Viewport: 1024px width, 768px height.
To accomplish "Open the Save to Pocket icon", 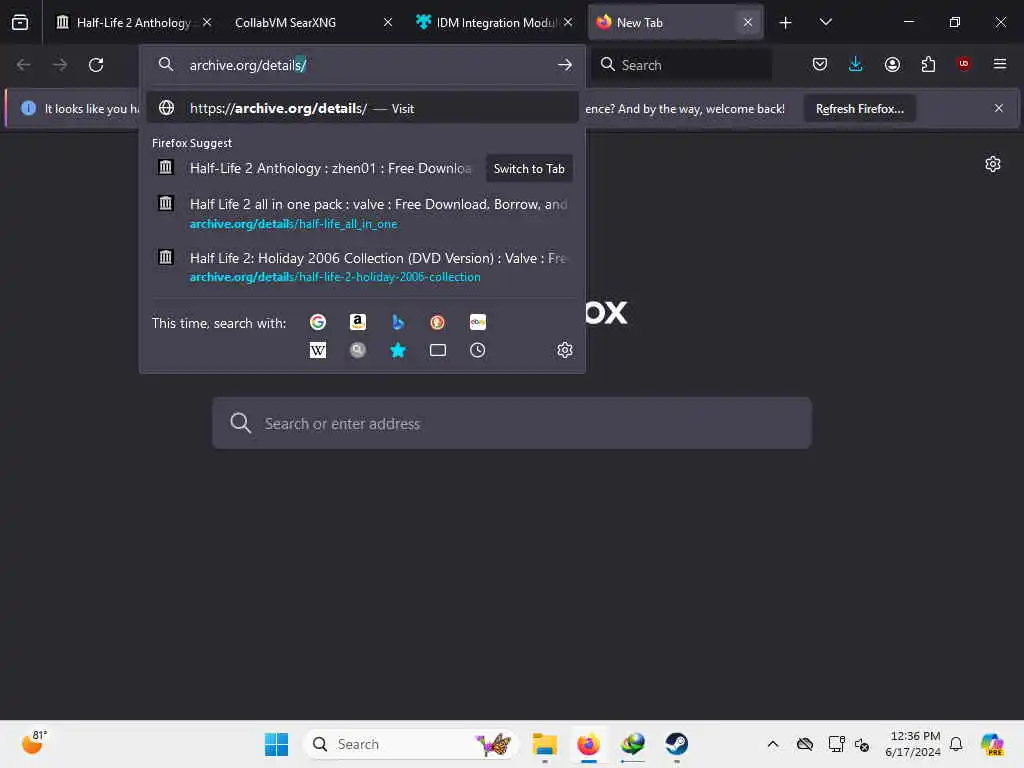I will [820, 64].
